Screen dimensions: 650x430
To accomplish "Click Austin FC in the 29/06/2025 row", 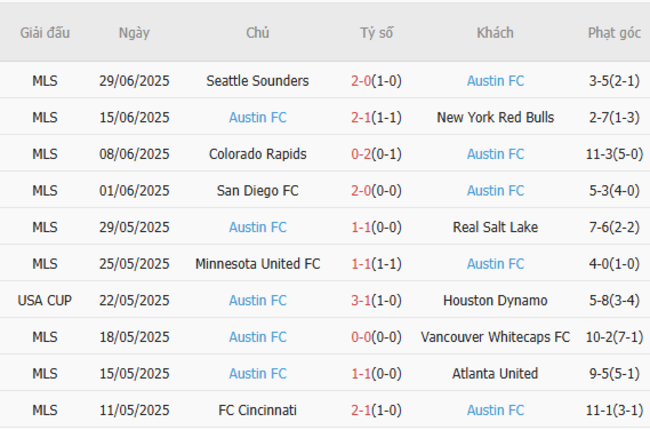I will point(495,81).
